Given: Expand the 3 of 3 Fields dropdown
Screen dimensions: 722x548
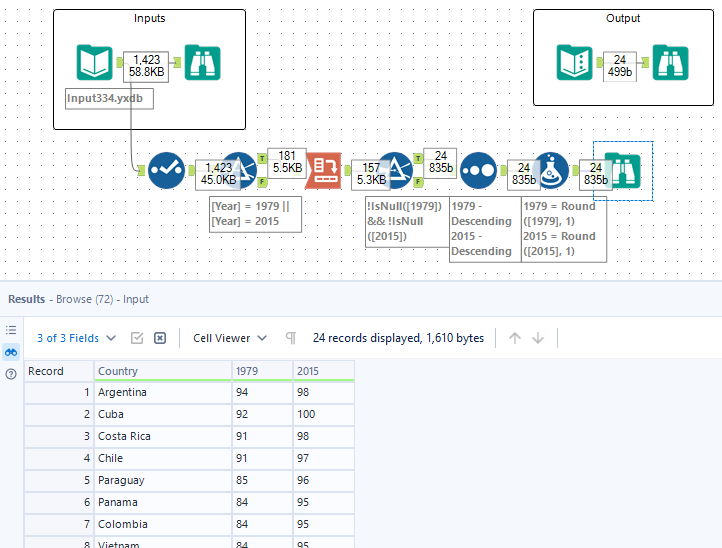Looking at the screenshot, I should click(76, 338).
